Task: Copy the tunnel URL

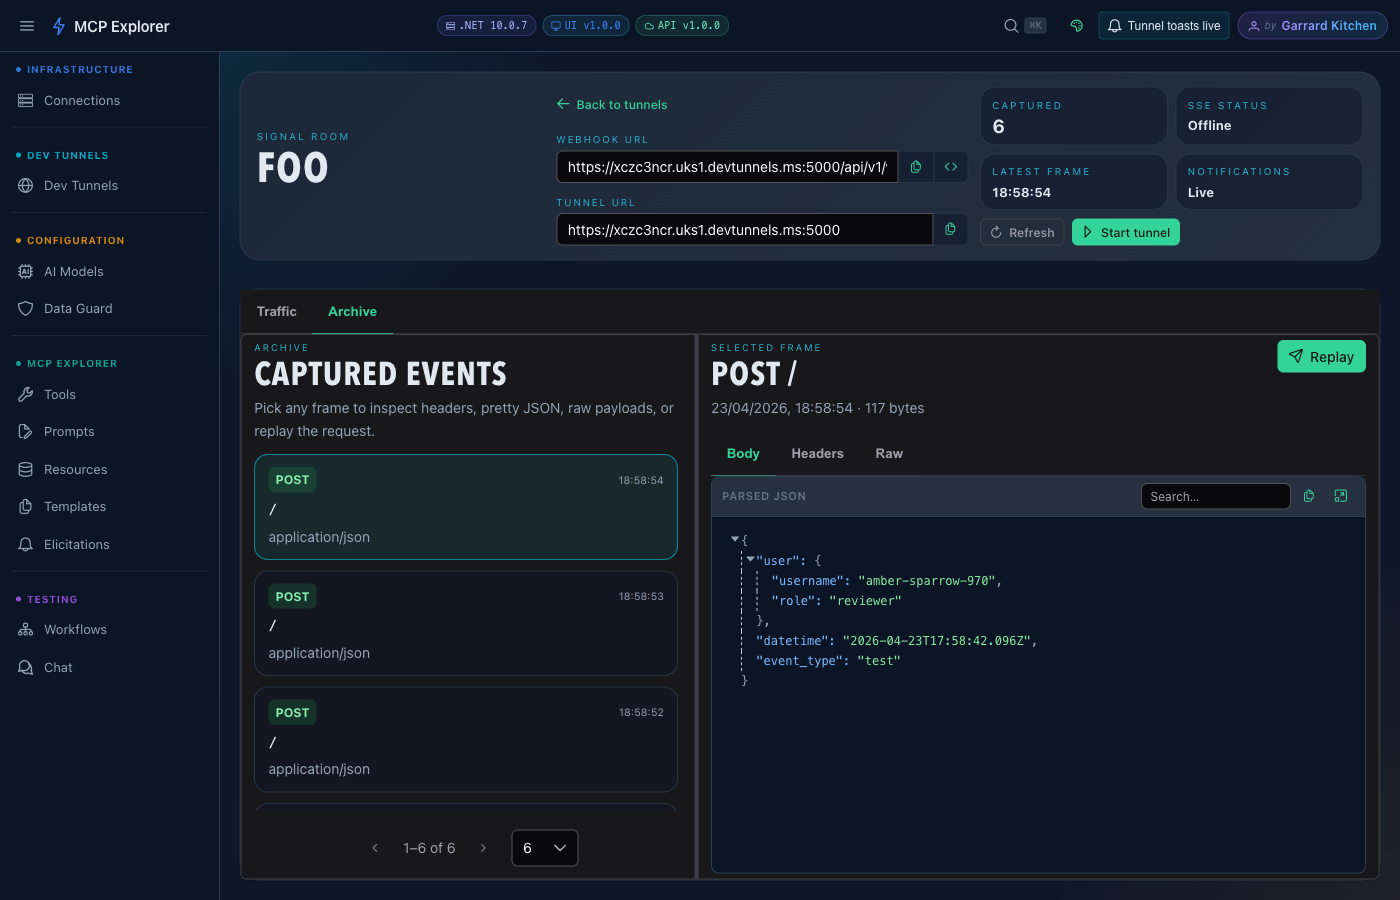Action: pyautogui.click(x=950, y=229)
